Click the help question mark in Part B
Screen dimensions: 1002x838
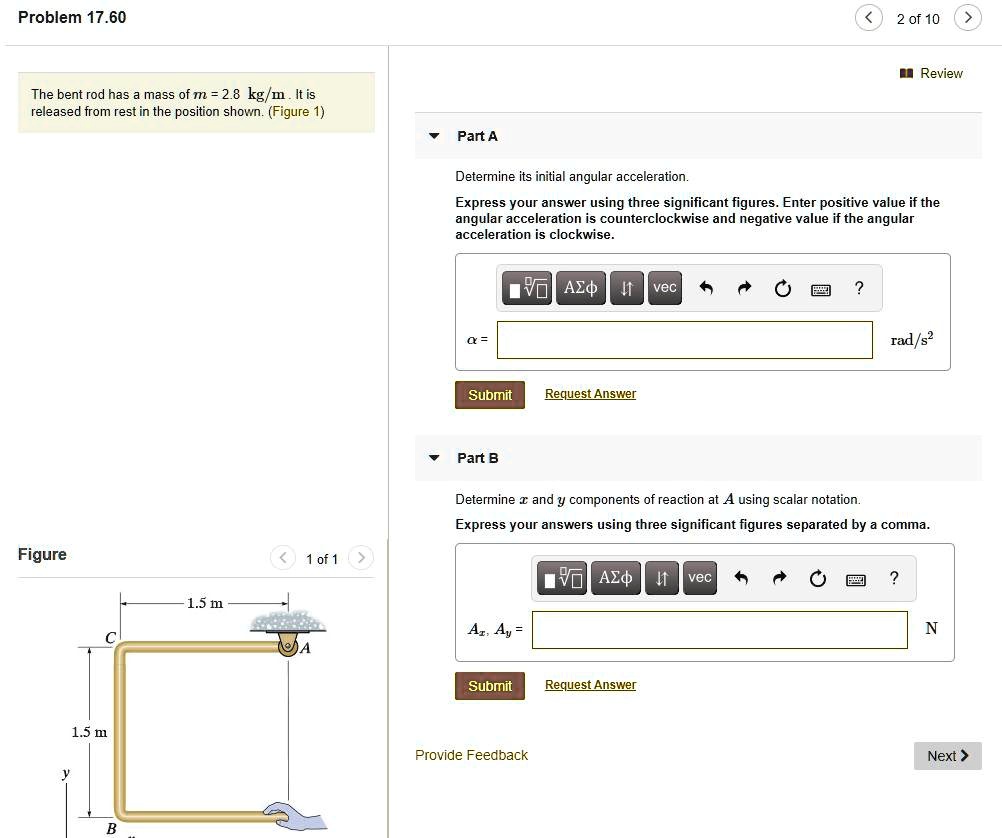[894, 578]
